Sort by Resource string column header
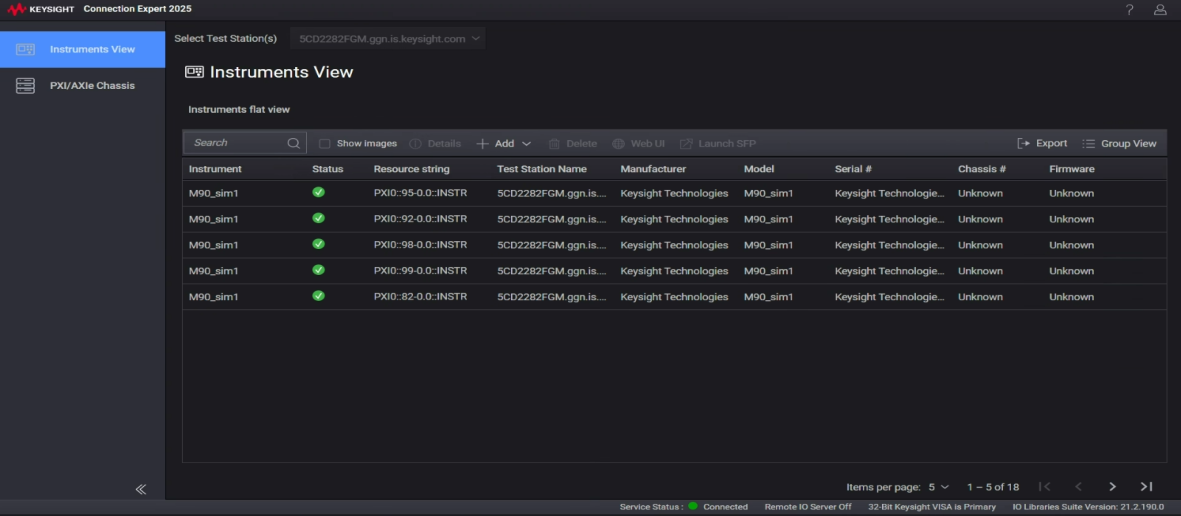The width and height of the screenshot is (1181, 516). (x=411, y=169)
